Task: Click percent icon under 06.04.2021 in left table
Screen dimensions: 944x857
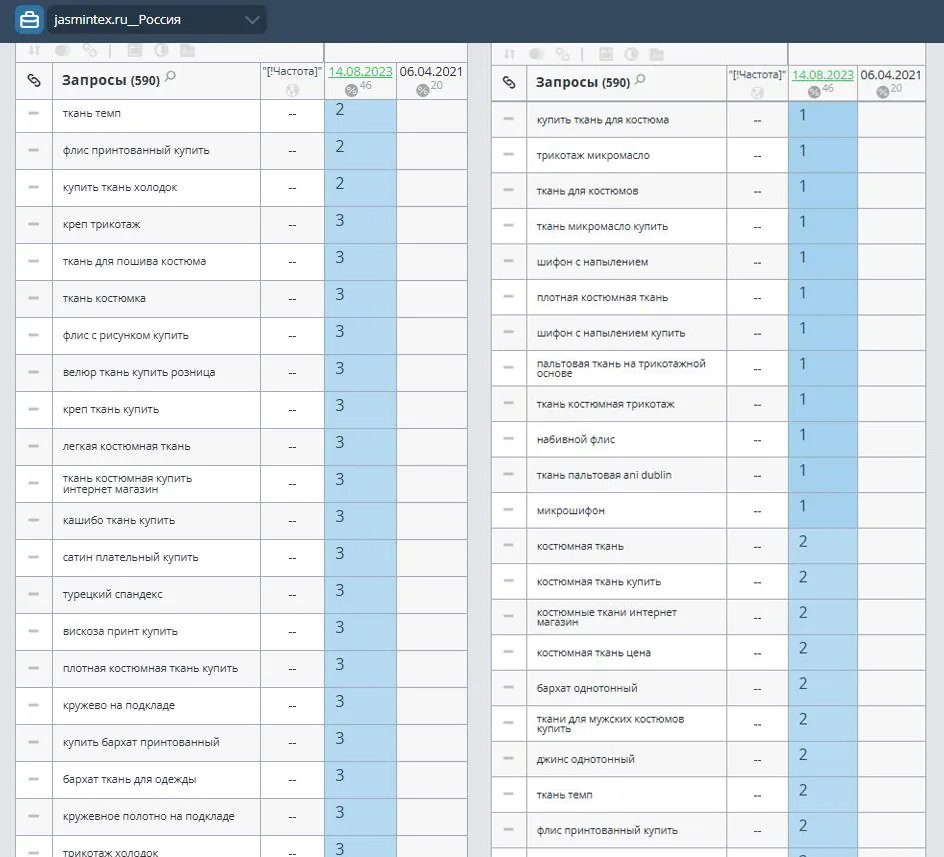Action: tap(423, 90)
